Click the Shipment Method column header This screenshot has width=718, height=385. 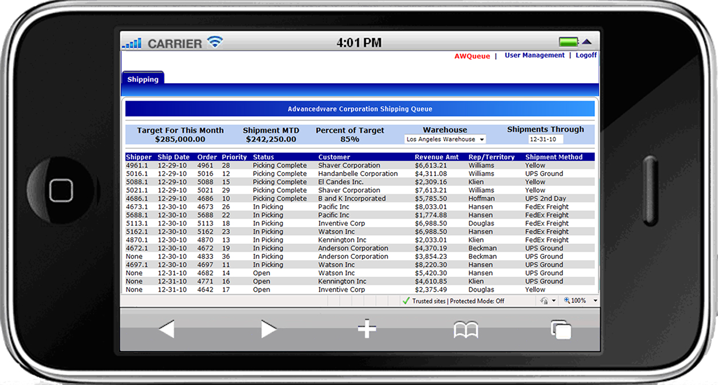pyautogui.click(x=554, y=157)
